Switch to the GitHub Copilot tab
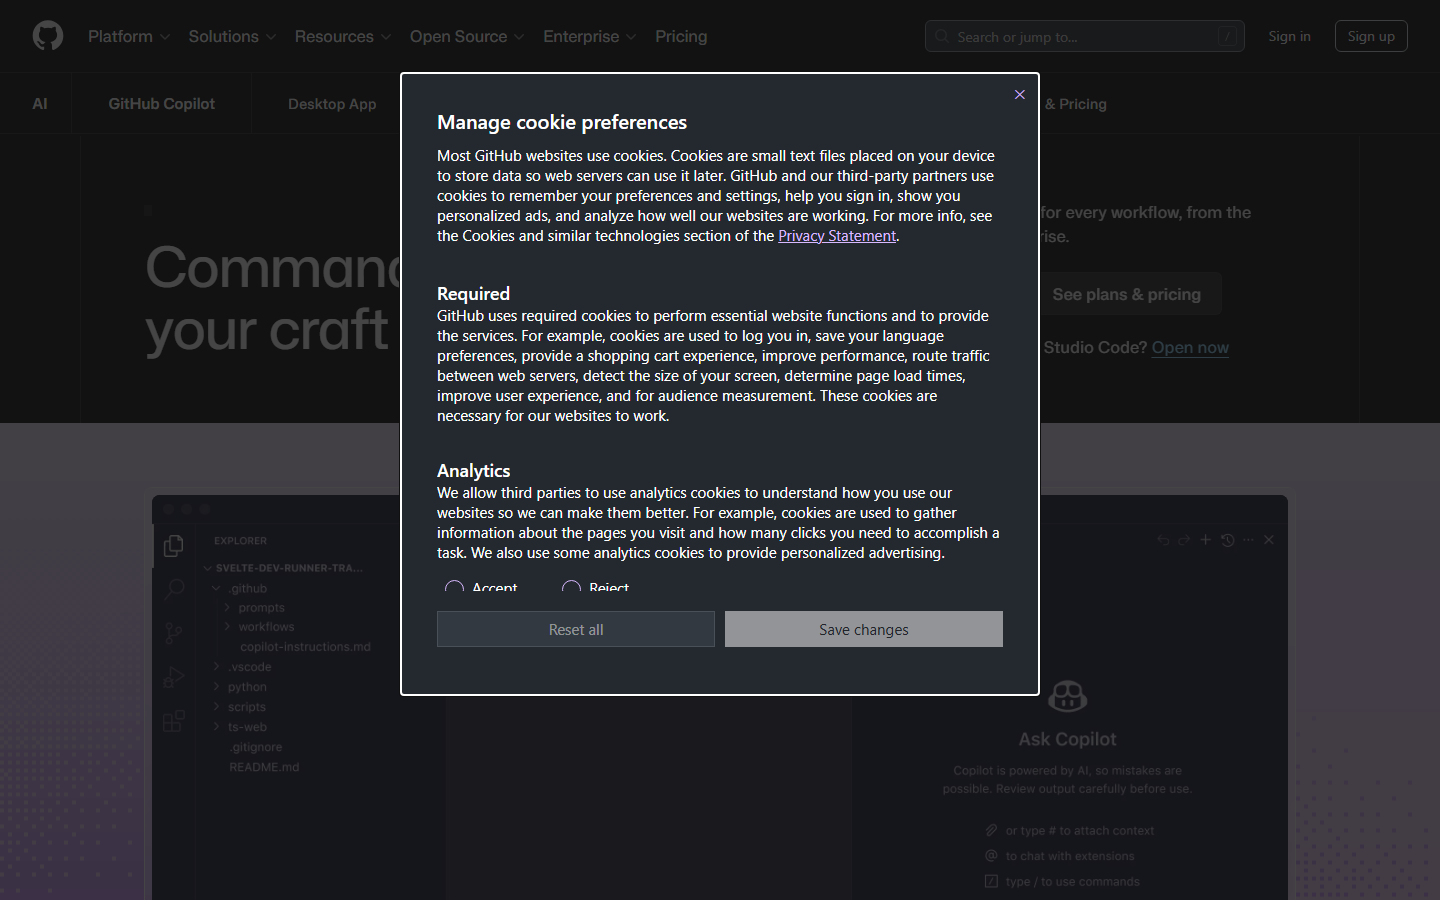Screen dimensions: 1440x900 coord(161,104)
